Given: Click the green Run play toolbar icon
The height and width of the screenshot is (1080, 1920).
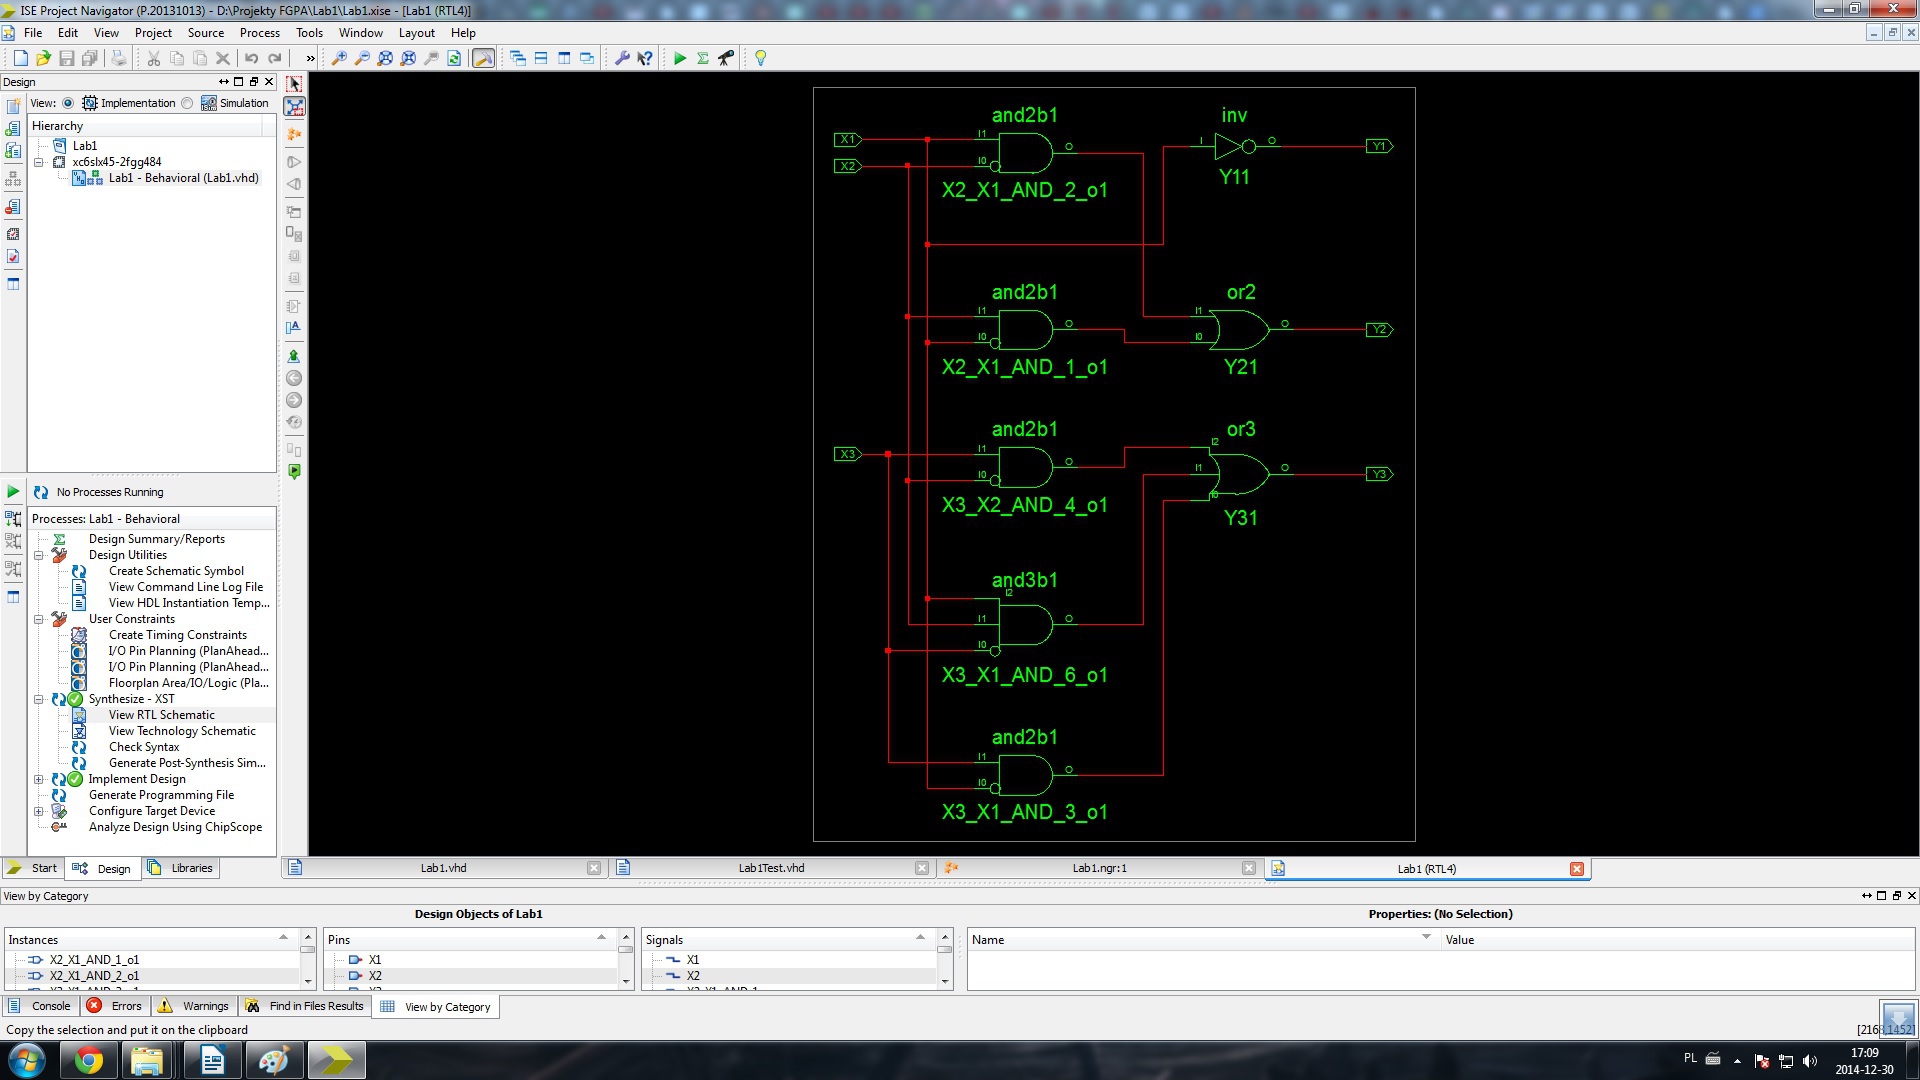Looking at the screenshot, I should pos(680,58).
